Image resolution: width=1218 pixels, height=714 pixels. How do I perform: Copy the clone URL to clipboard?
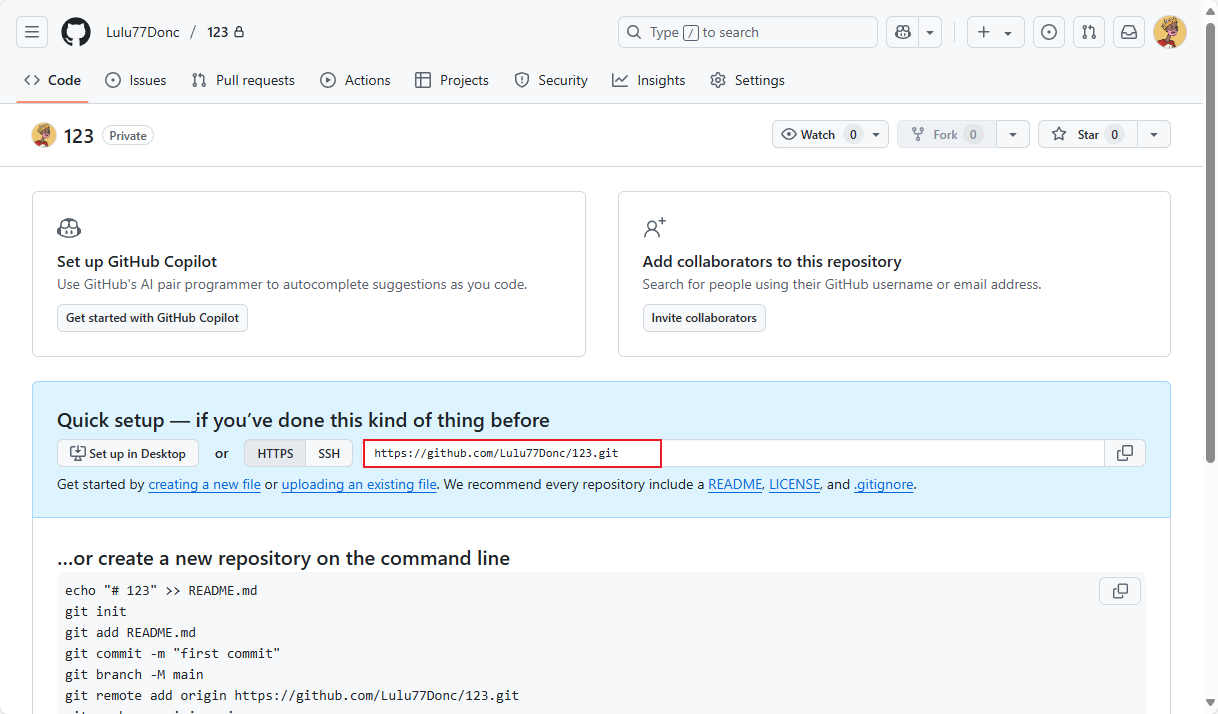coord(1125,453)
